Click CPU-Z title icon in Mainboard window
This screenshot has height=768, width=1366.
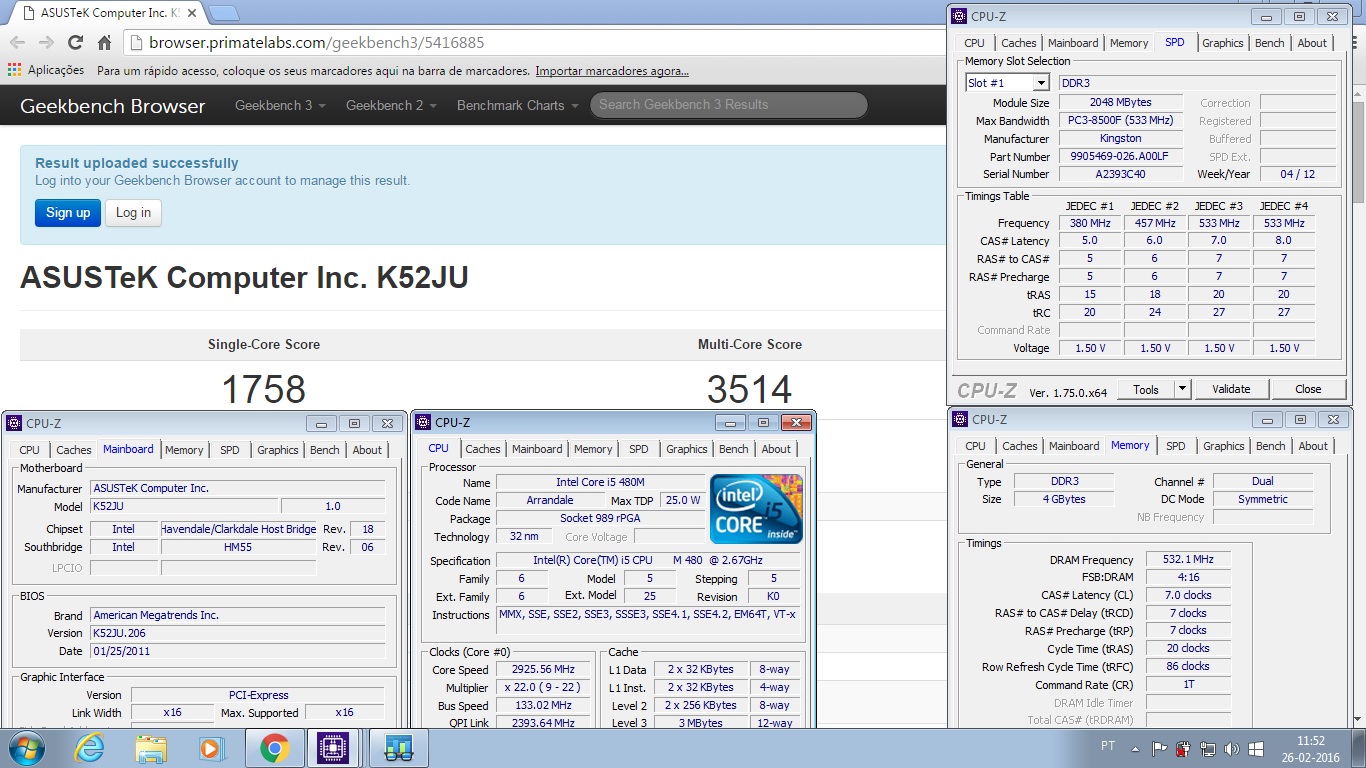tap(14, 423)
